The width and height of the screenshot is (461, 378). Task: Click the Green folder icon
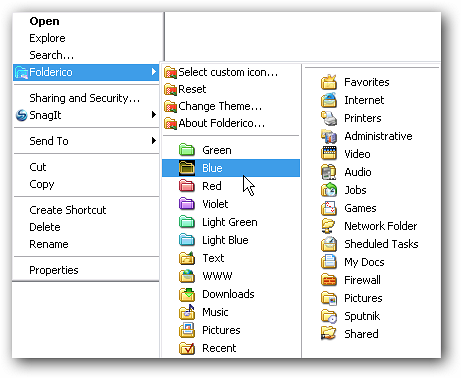(x=187, y=150)
